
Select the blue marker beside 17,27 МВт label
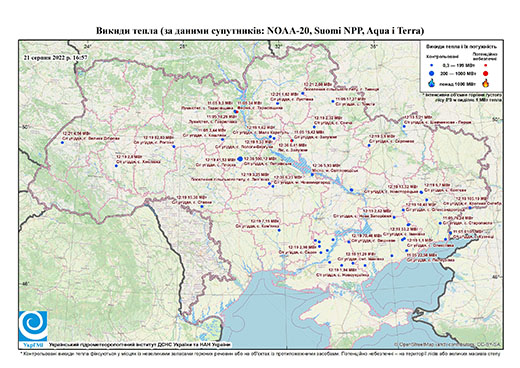(333, 101)
